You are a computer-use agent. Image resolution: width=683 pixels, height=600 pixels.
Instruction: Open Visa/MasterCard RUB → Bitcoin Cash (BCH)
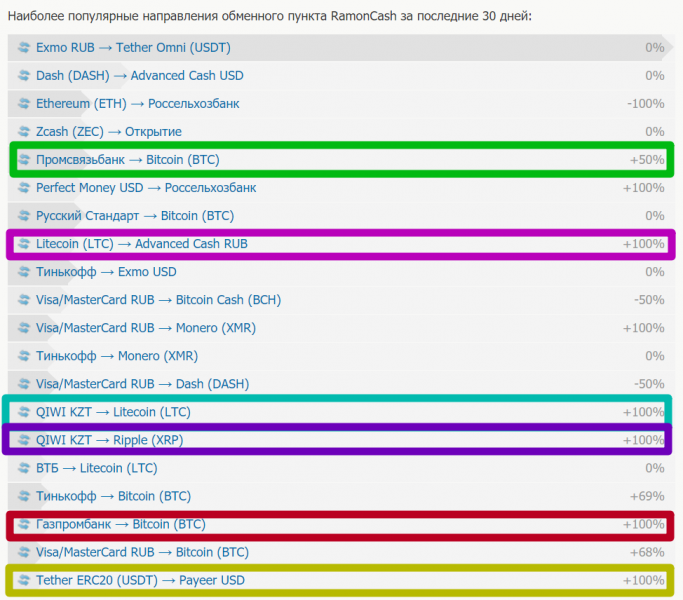coord(159,300)
